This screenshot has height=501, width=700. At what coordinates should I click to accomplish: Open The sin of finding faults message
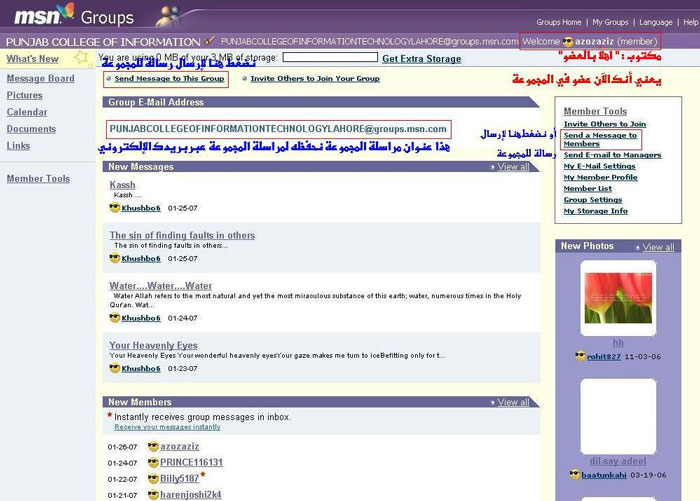tap(182, 235)
